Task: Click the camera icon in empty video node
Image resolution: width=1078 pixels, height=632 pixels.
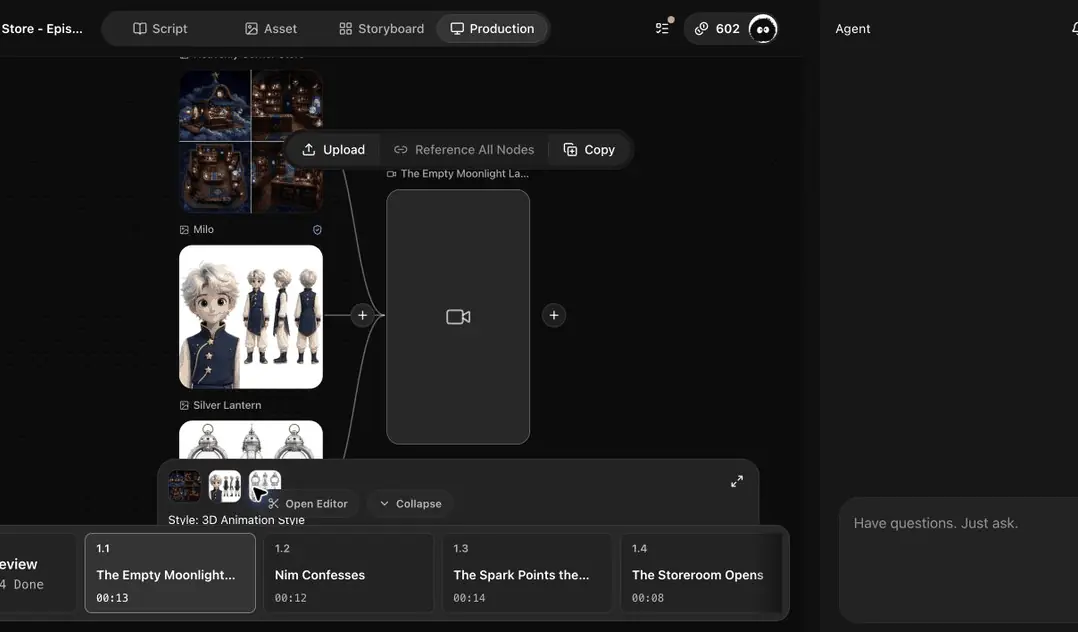Action: click(459, 317)
